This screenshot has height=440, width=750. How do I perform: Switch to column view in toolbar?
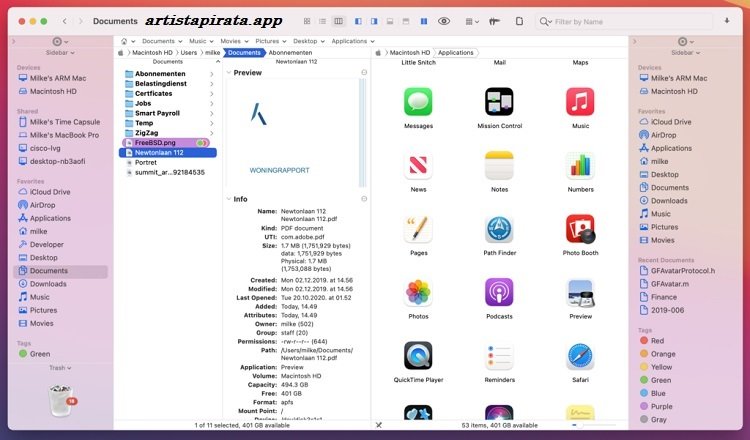click(338, 21)
